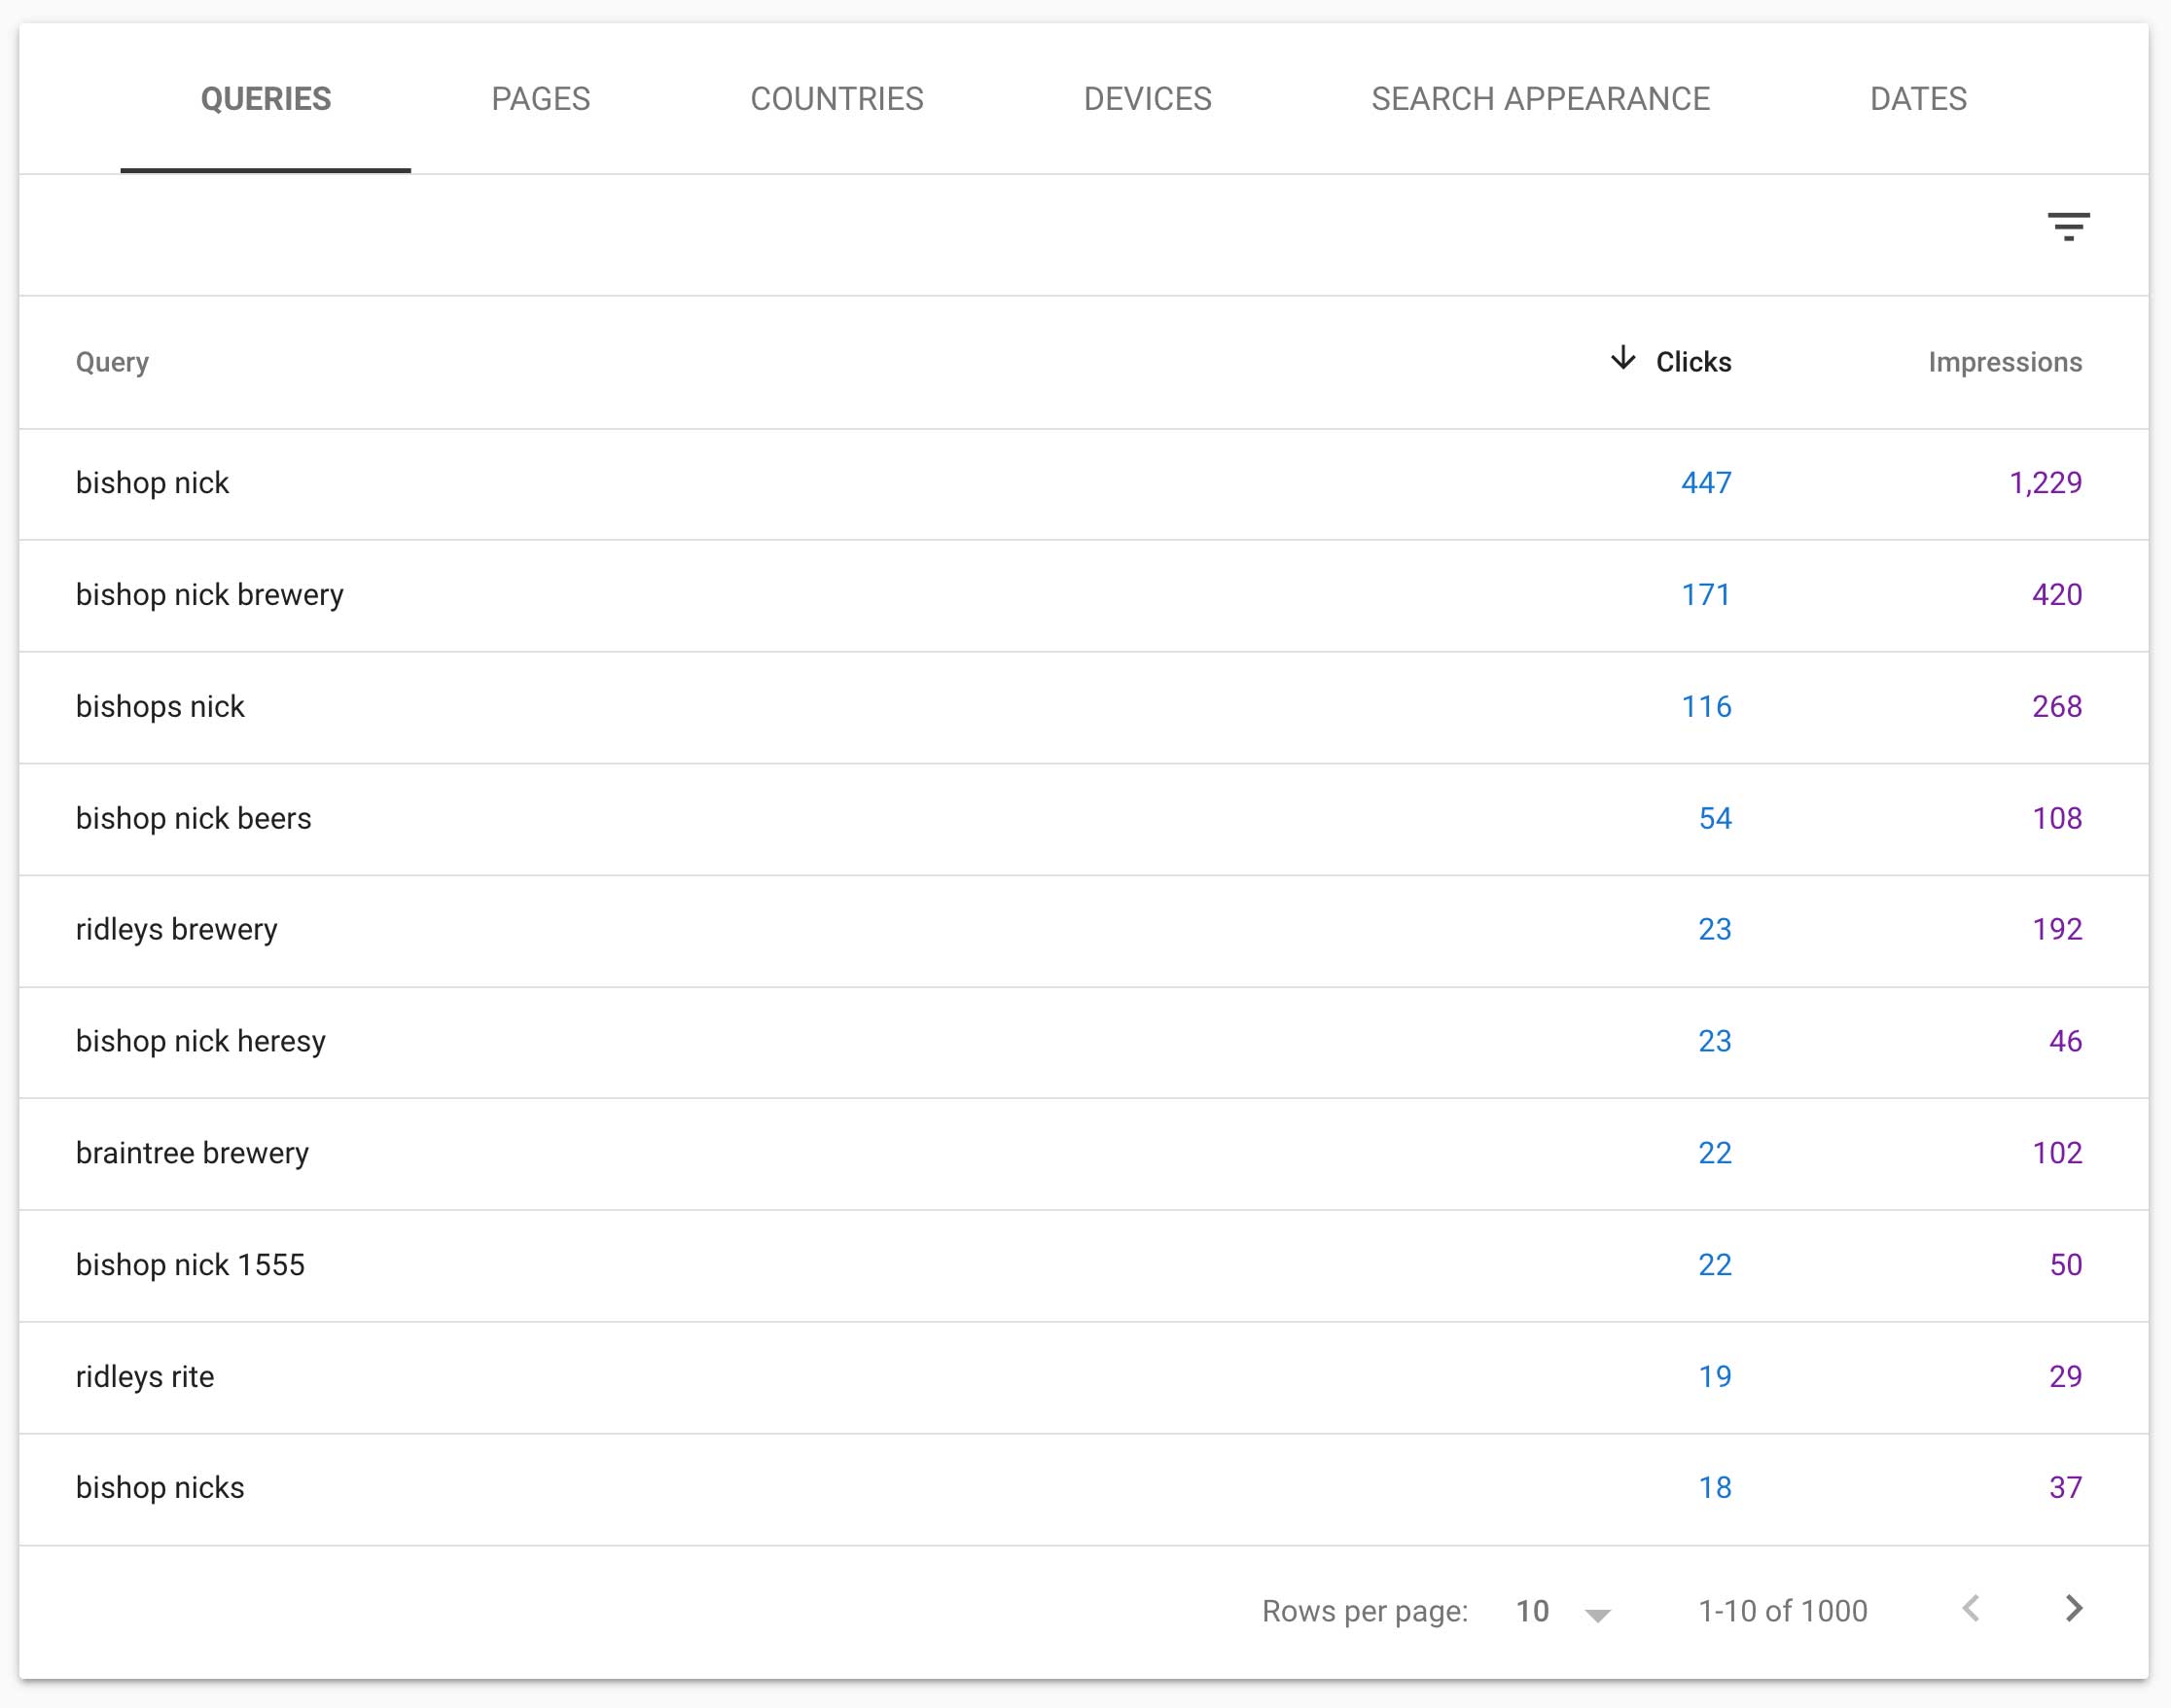Sort by the Clicks column header
Screen dimensions: 2171x1708
[1693, 362]
